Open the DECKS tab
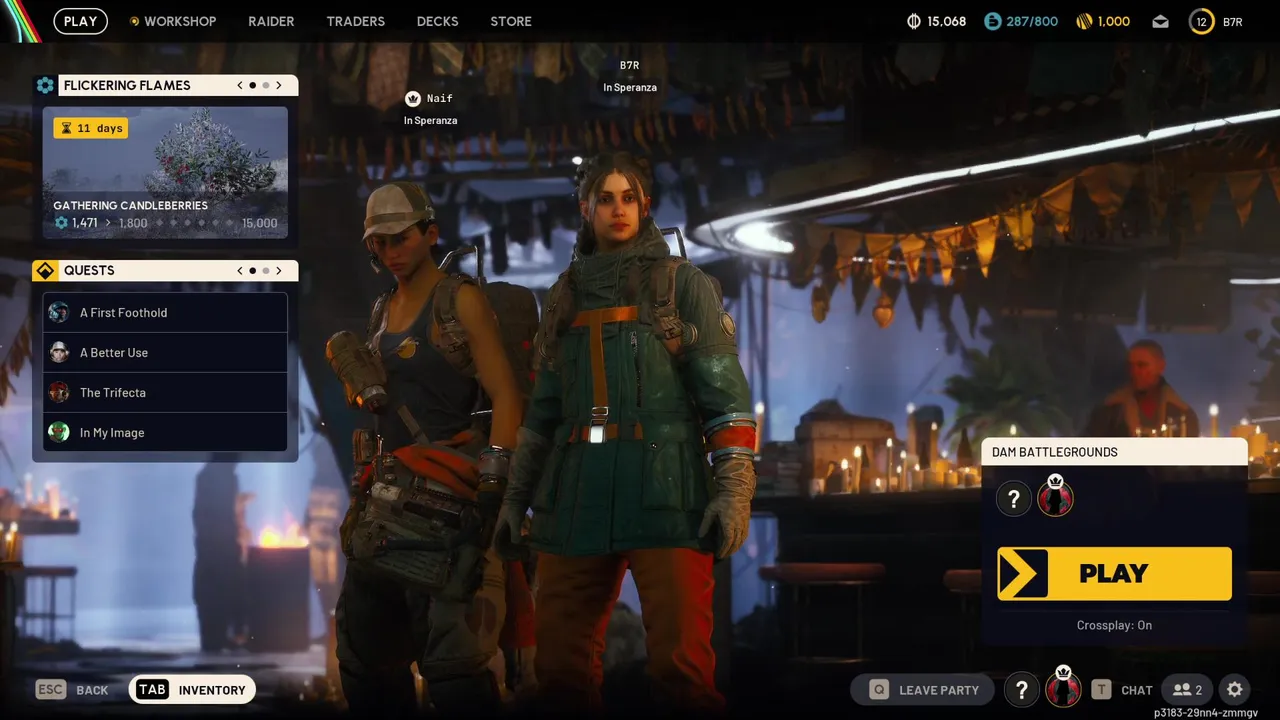Screen dimensions: 1280x720 pos(437,21)
